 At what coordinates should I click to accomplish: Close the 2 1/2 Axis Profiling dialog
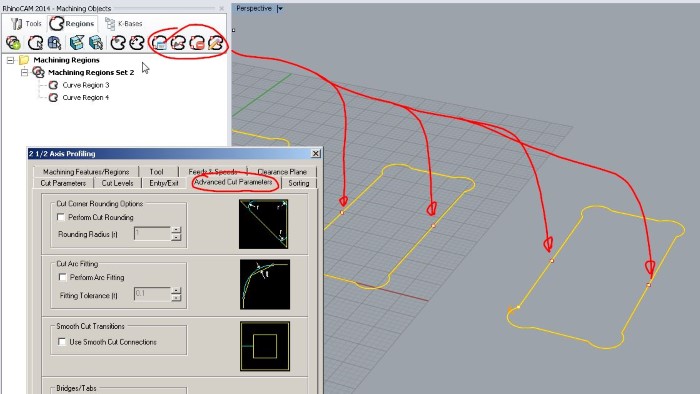point(316,153)
